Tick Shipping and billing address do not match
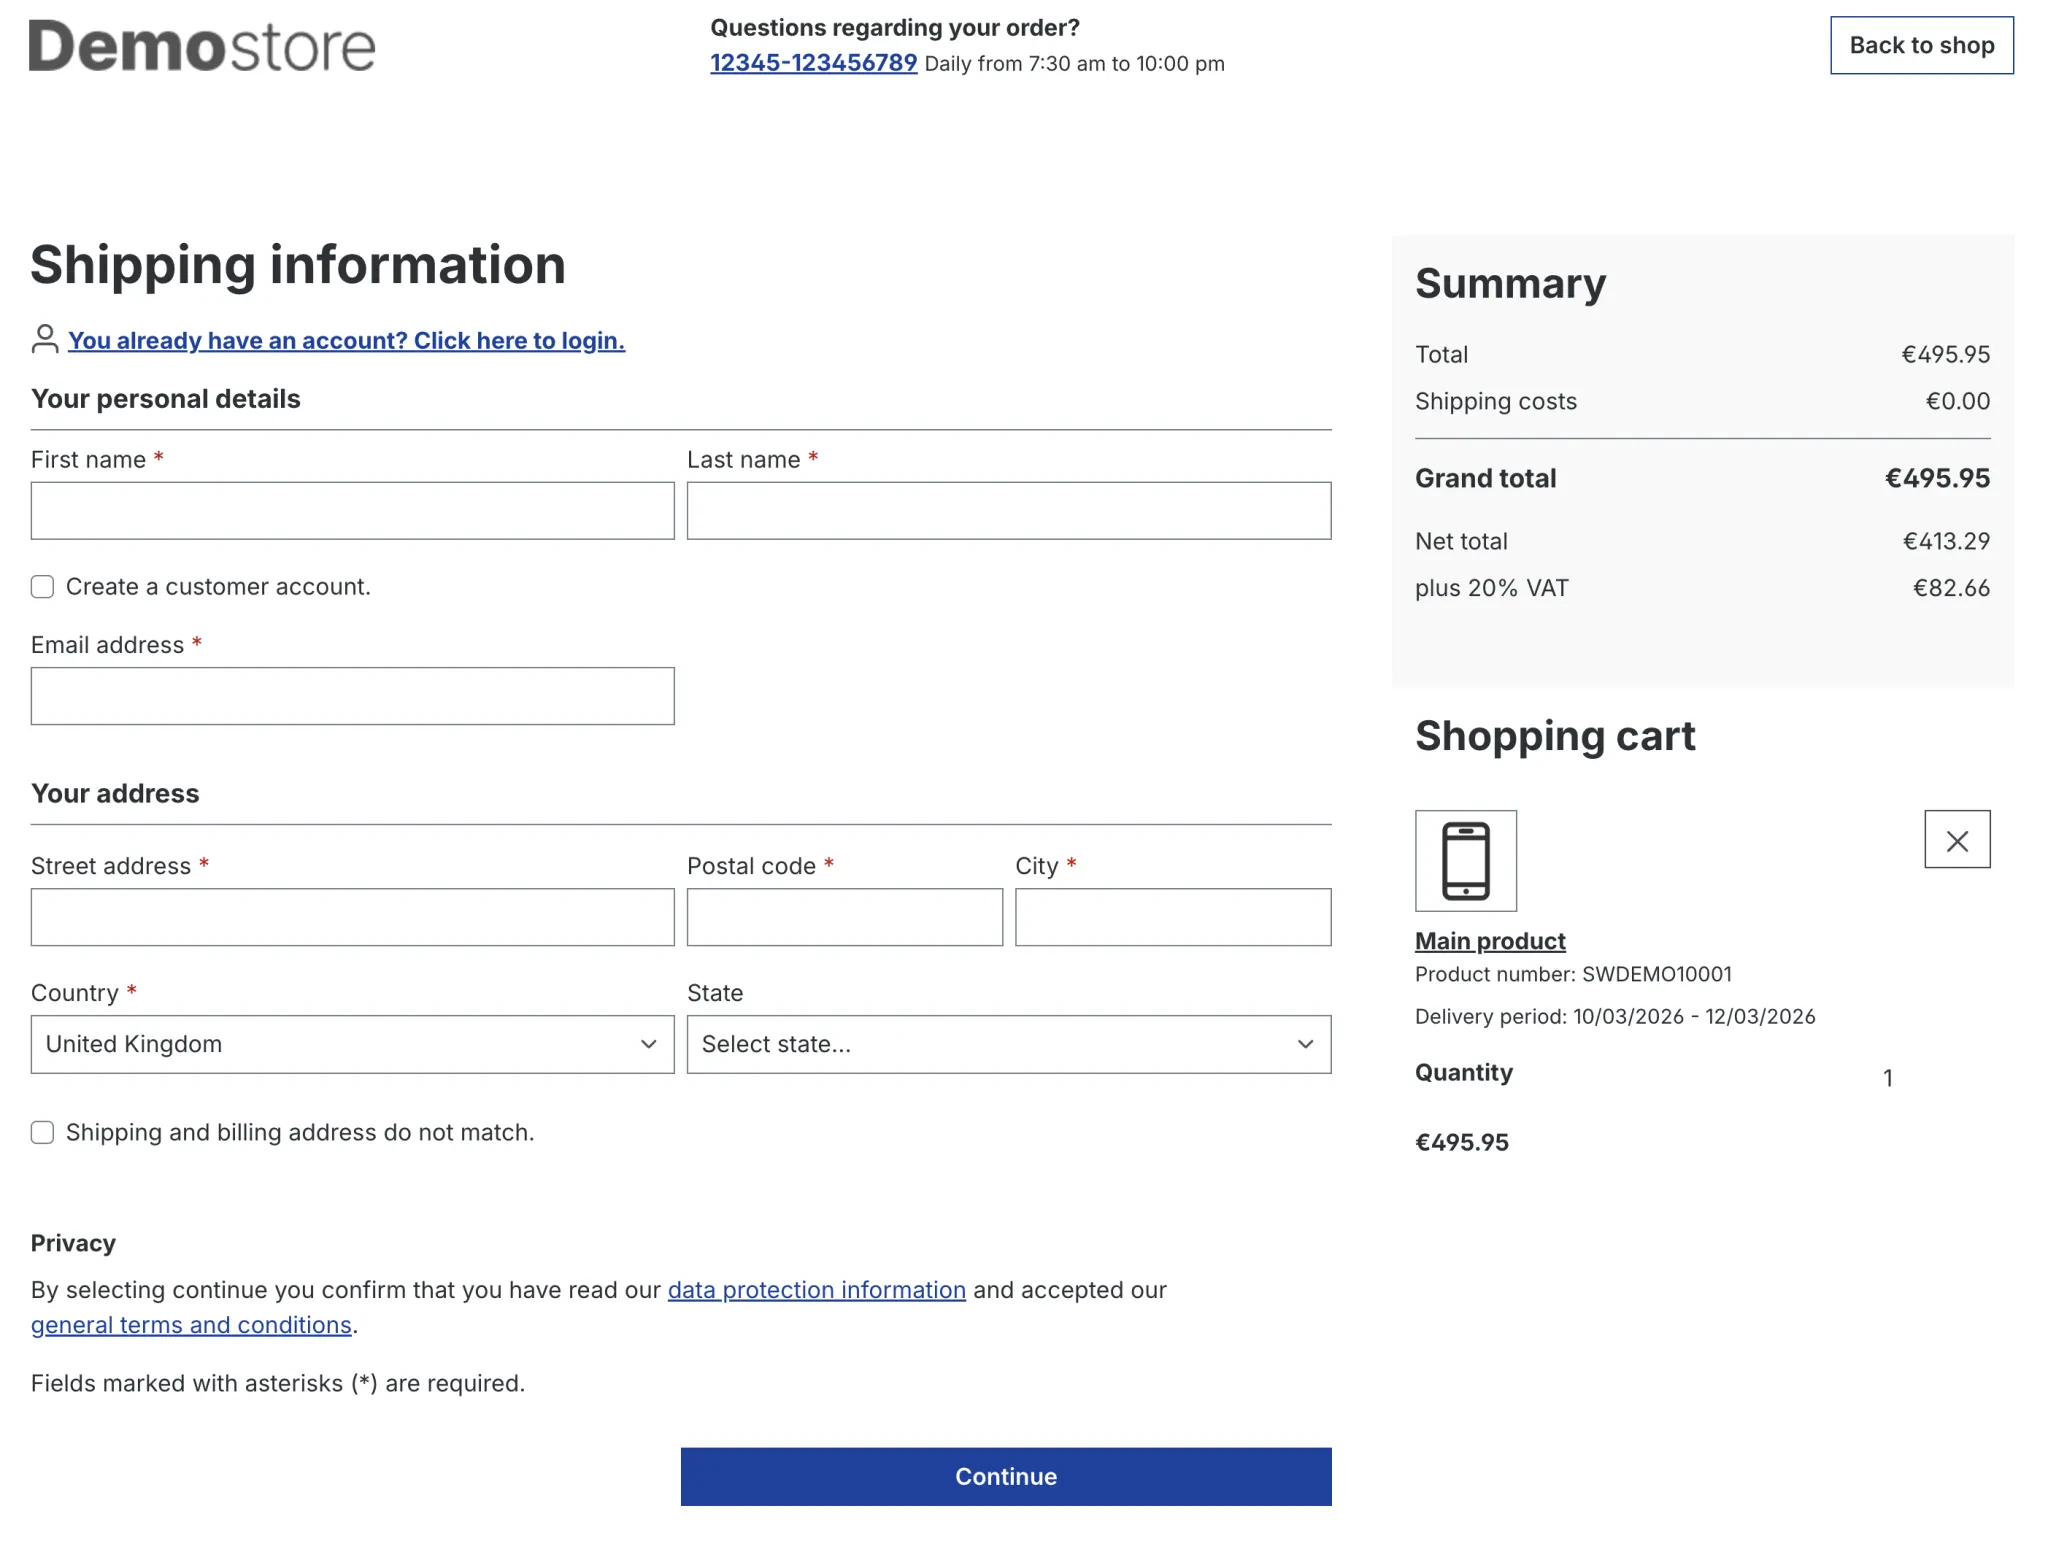 [42, 1132]
